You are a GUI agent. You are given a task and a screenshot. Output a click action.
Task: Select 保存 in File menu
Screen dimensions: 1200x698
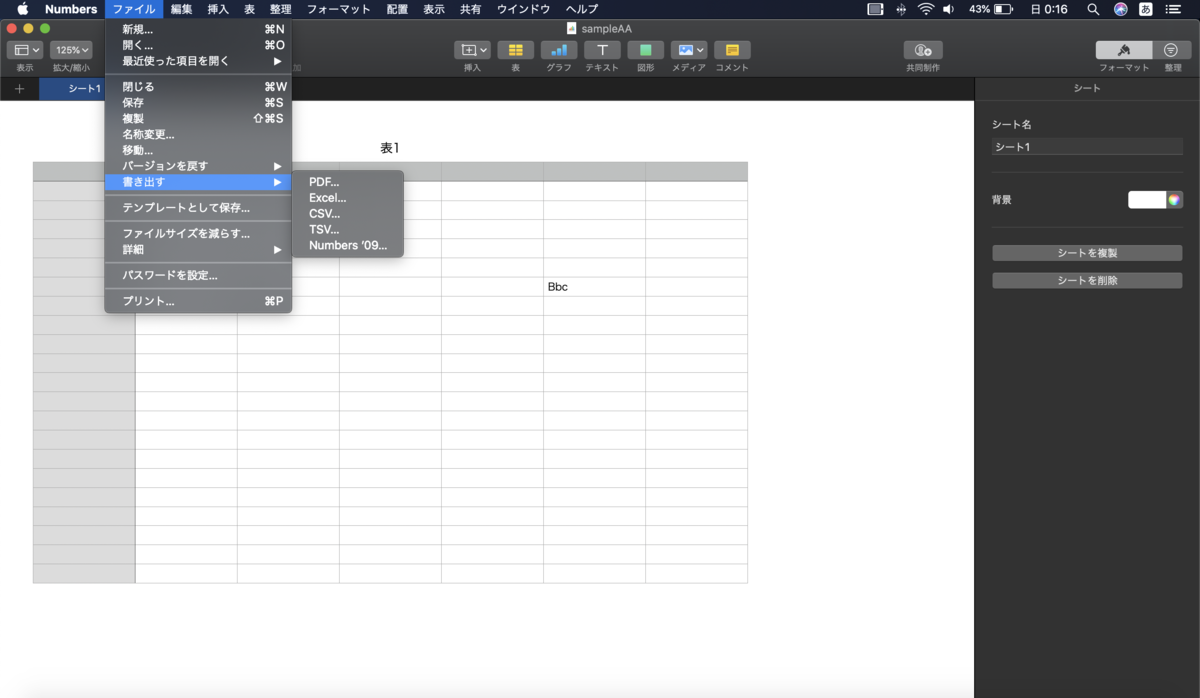pos(198,103)
